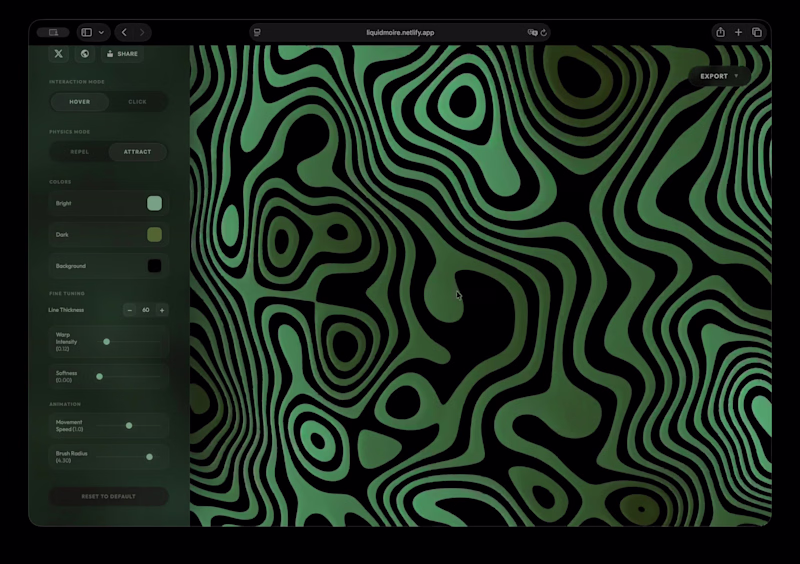Click the 'FINE TUNING' heading
The height and width of the screenshot is (564, 800).
coord(67,293)
